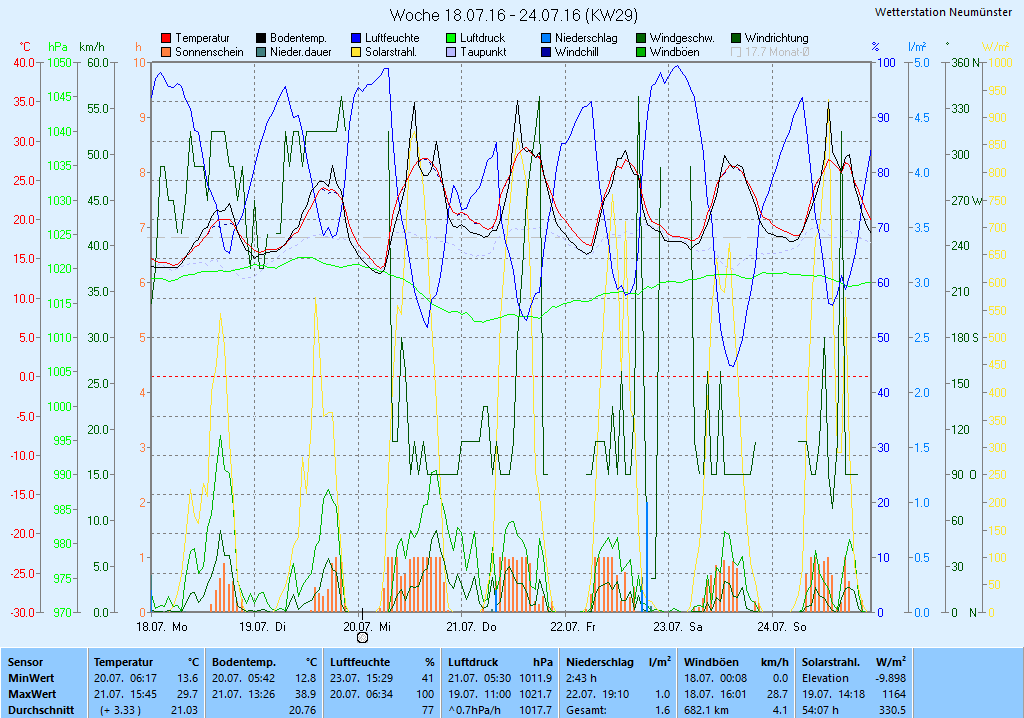The height and width of the screenshot is (718, 1024).
Task: Click the Temperatur column header in table
Action: click(123, 662)
